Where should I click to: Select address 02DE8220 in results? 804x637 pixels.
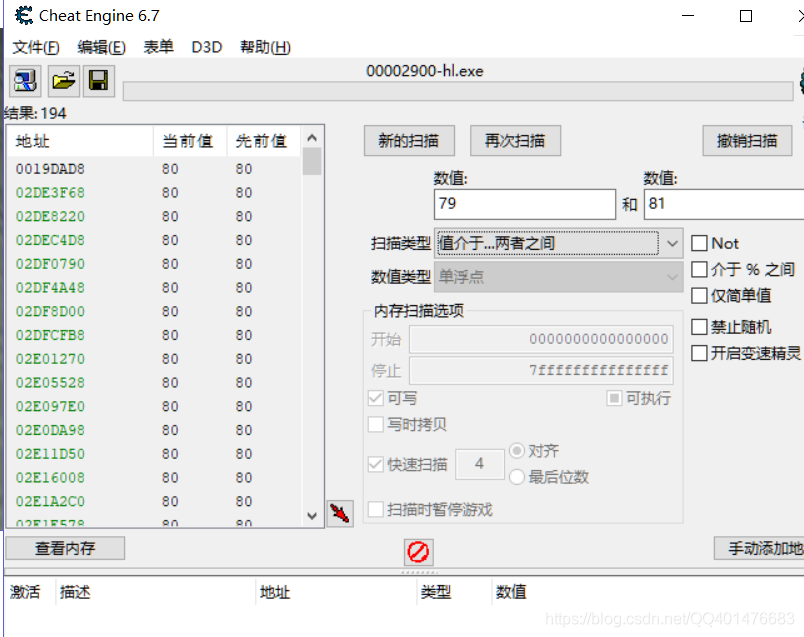pos(50,216)
